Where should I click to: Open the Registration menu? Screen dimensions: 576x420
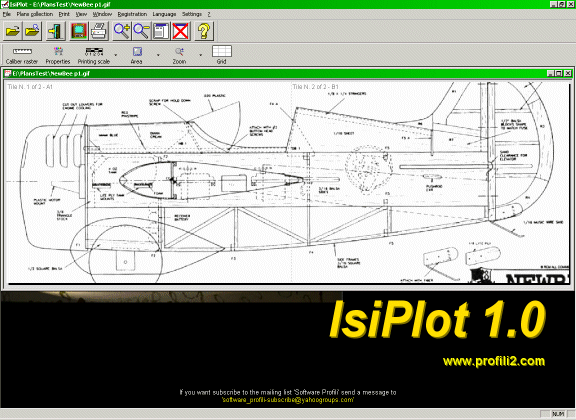point(132,14)
